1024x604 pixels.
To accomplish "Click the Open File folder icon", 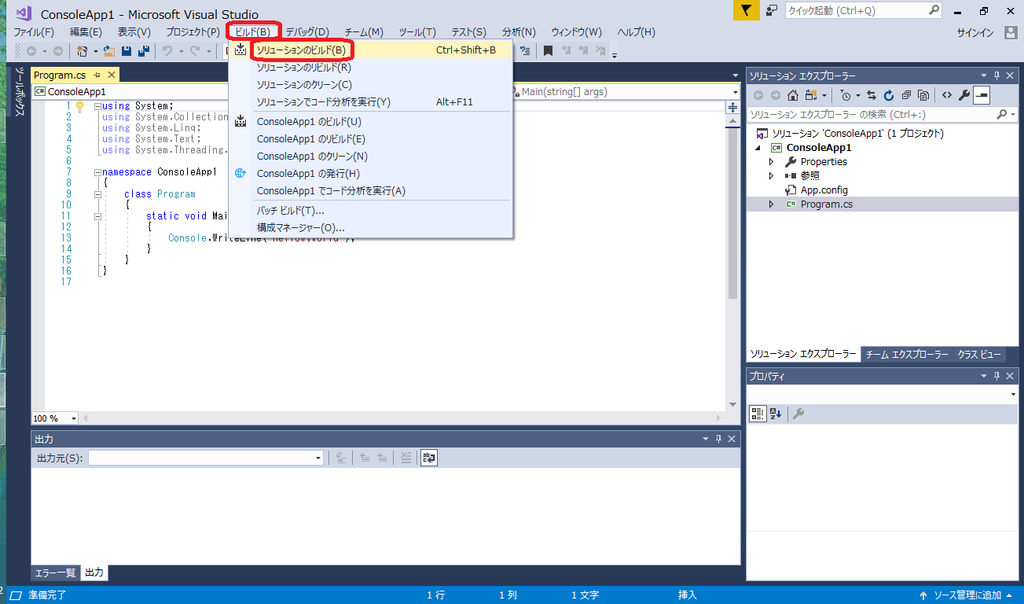I will coord(109,51).
